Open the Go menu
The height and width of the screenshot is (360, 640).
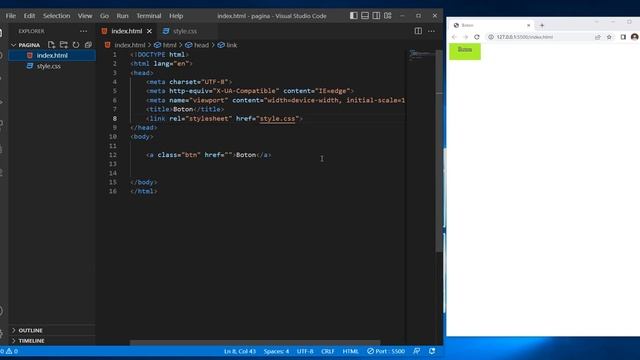(x=104, y=16)
